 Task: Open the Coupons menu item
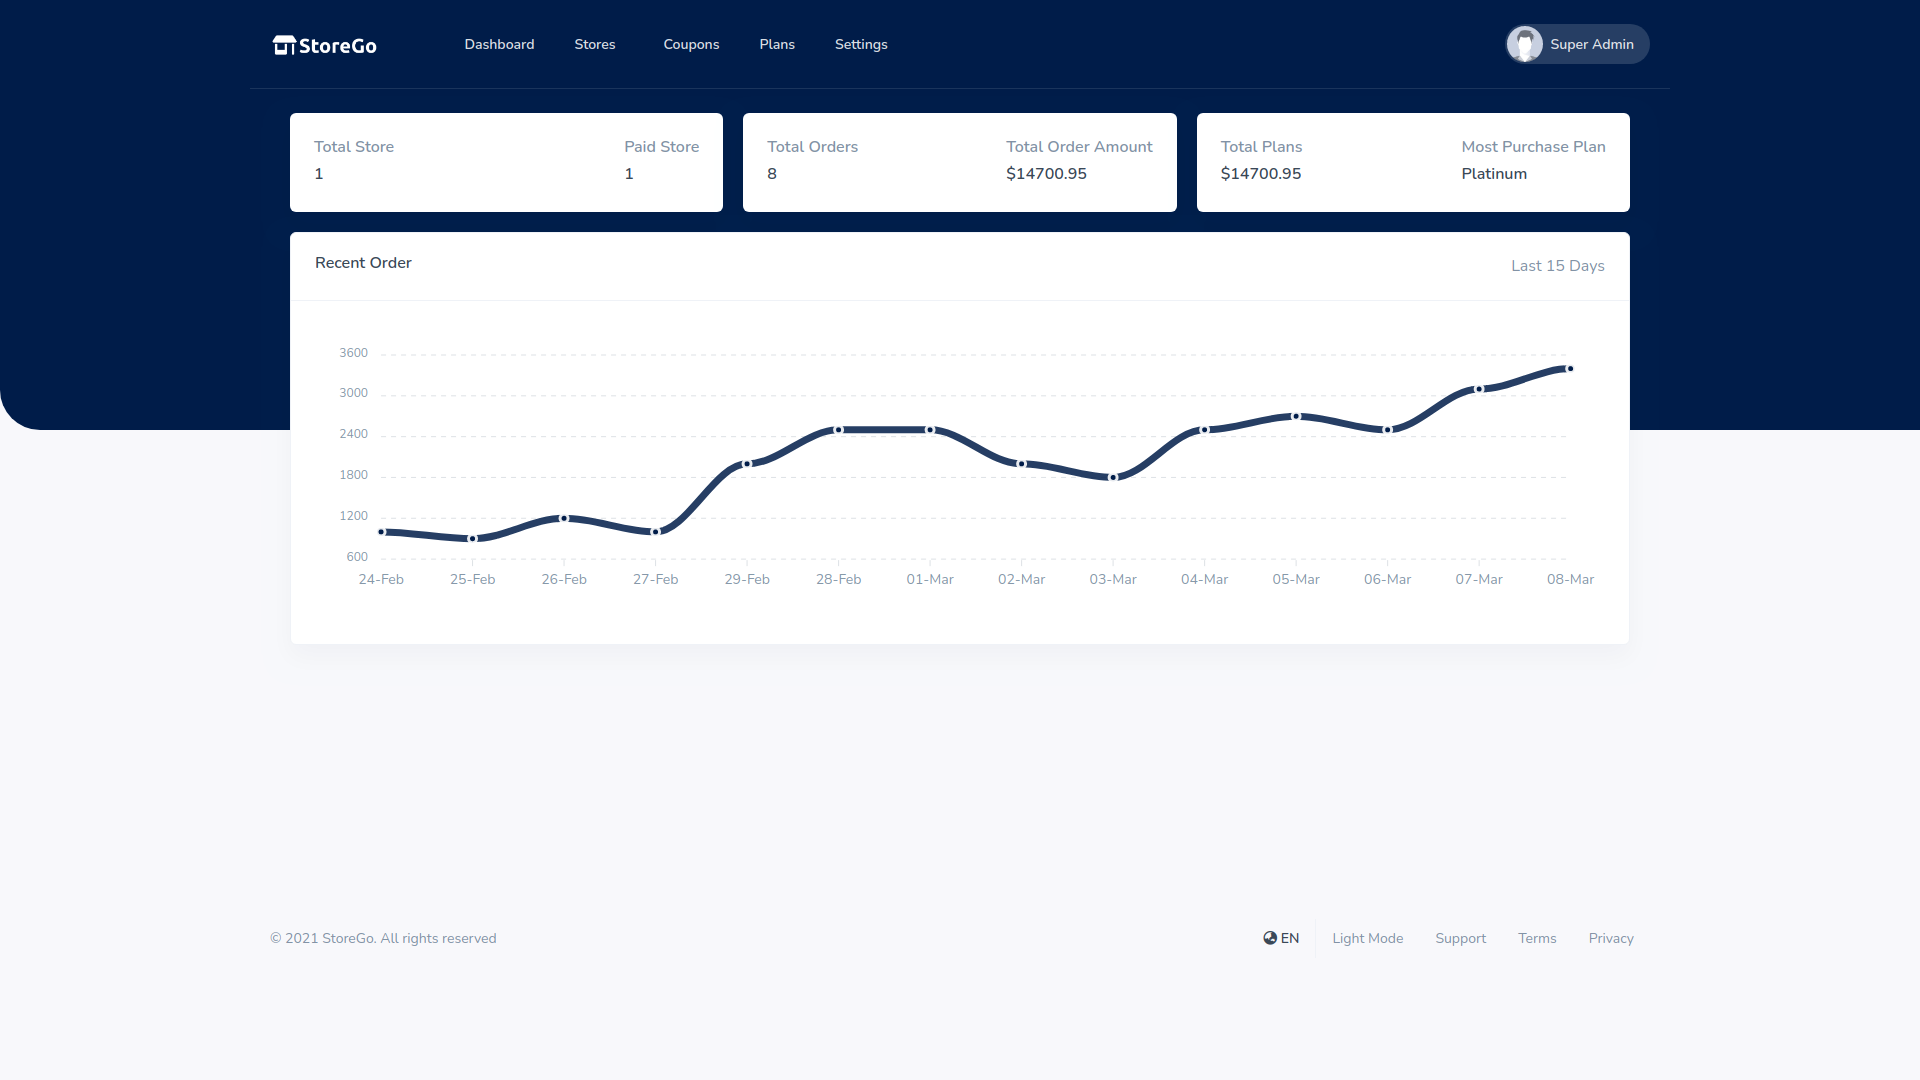pos(691,44)
